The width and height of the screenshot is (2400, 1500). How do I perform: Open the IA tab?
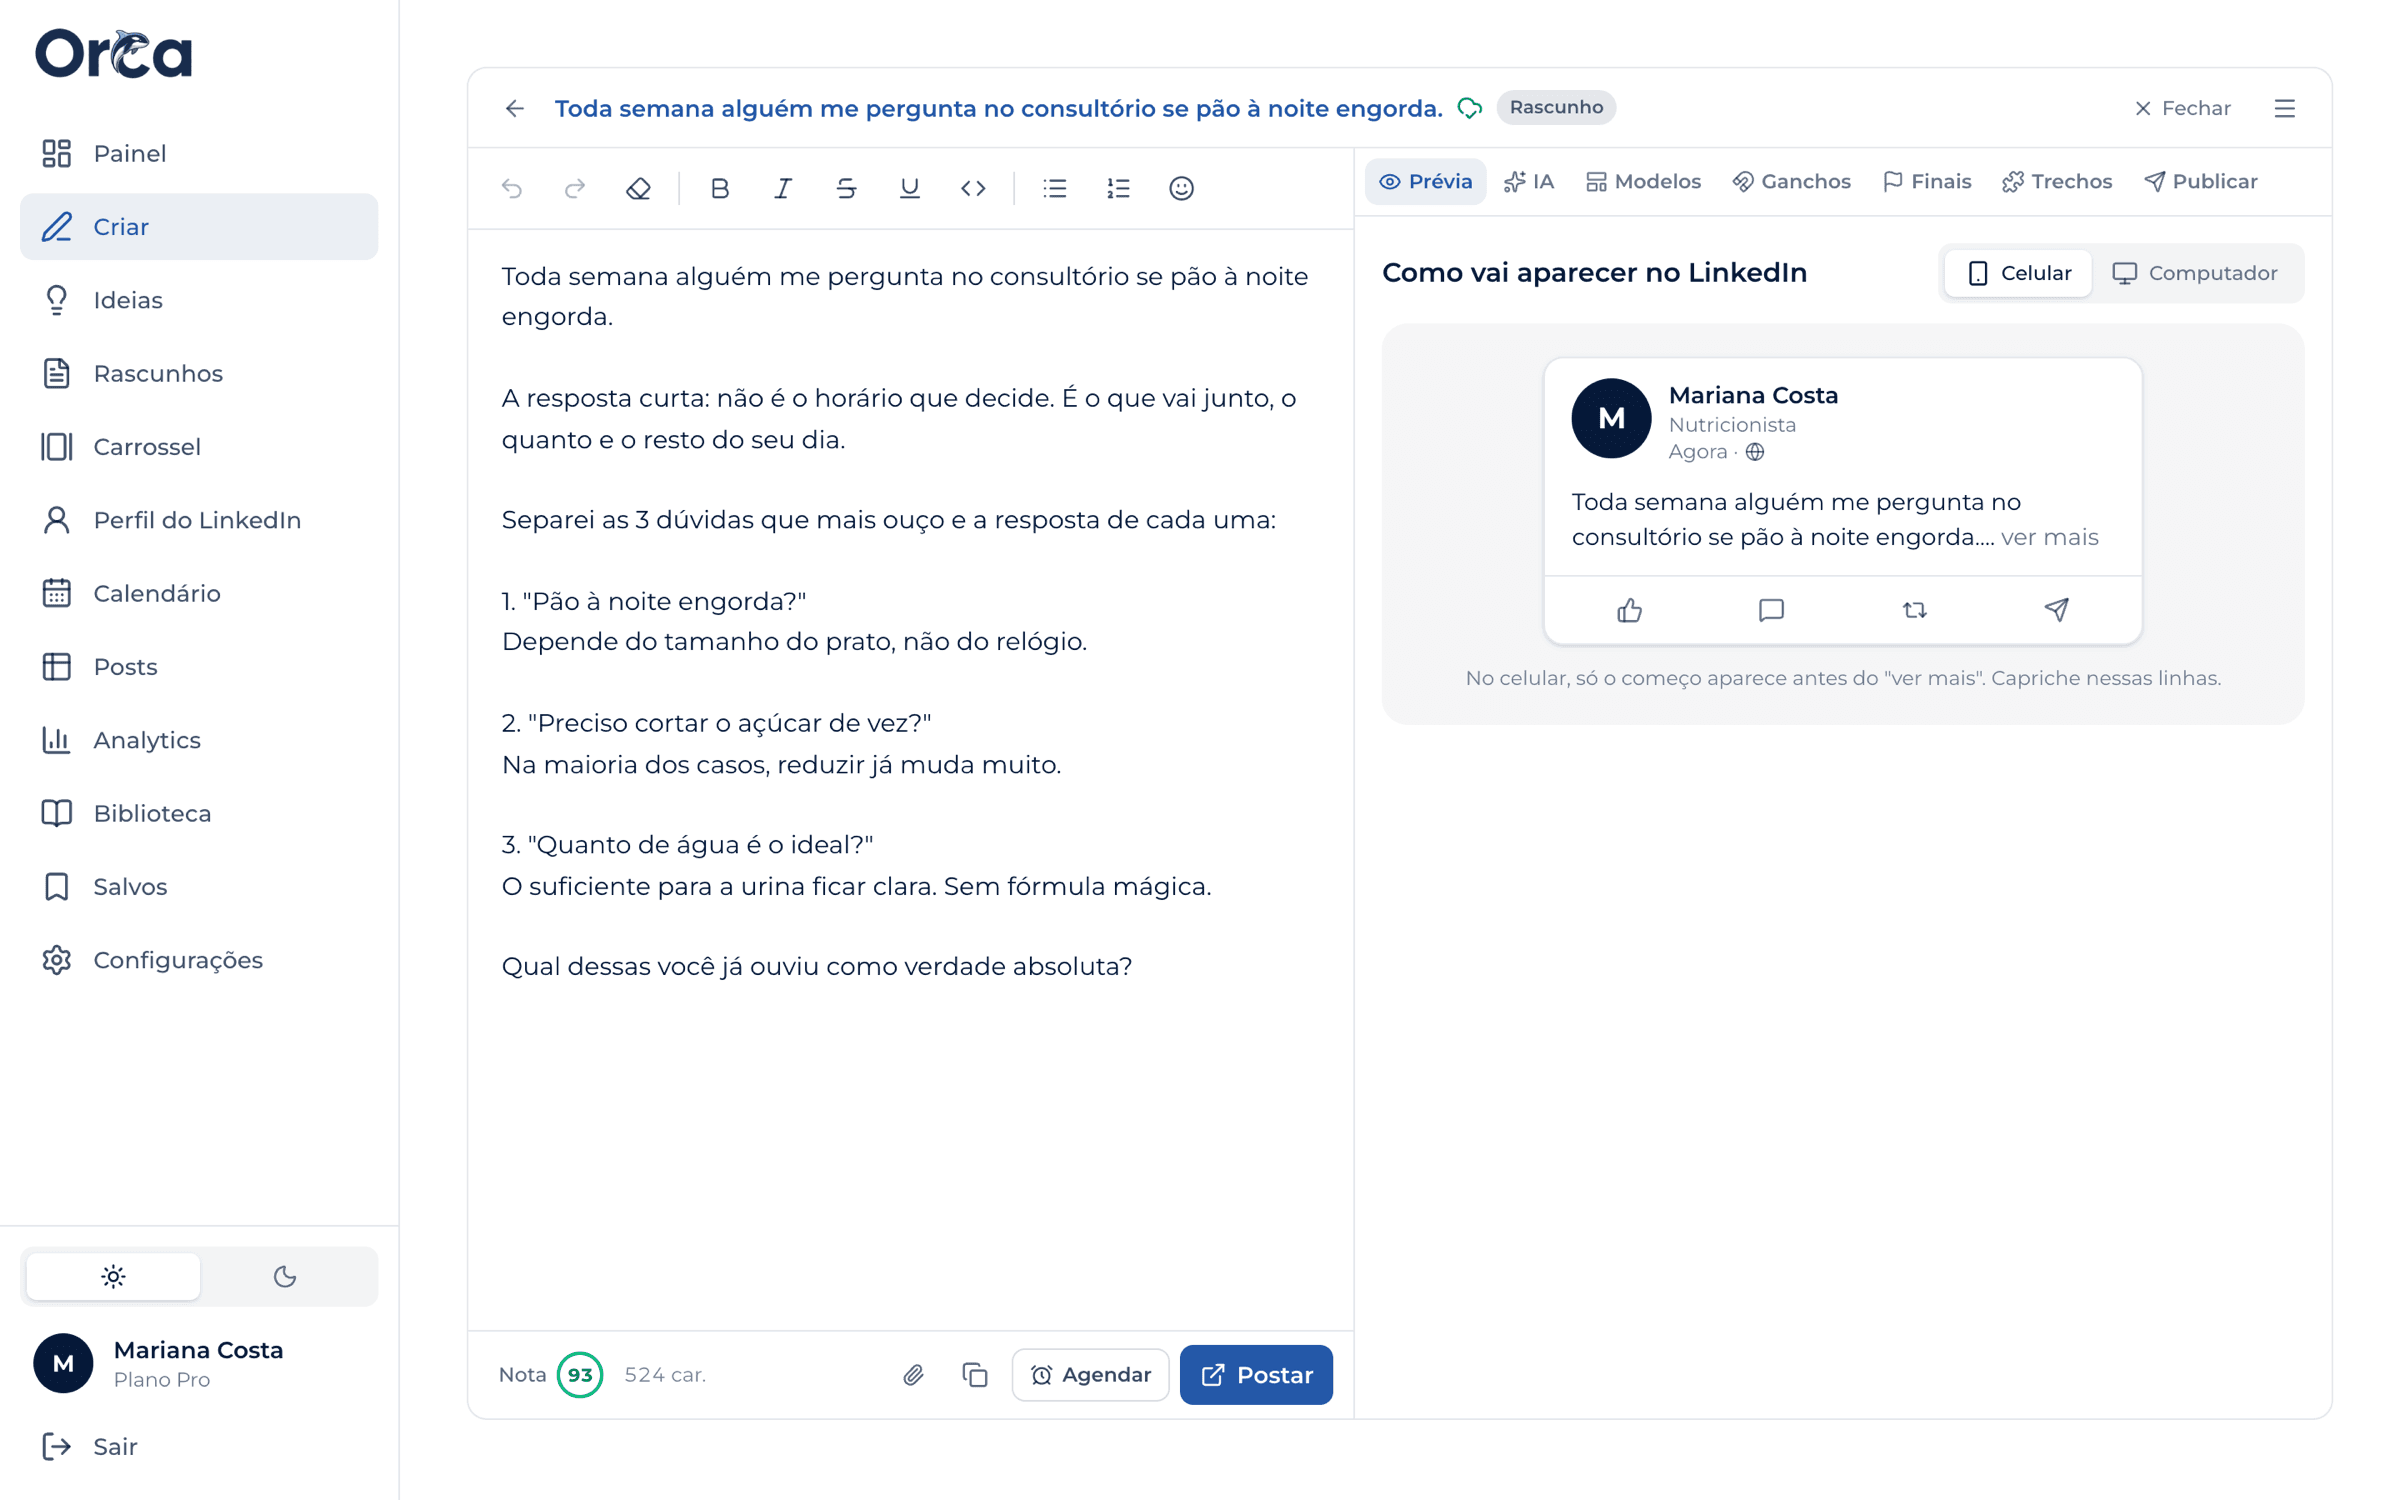coord(1529,182)
